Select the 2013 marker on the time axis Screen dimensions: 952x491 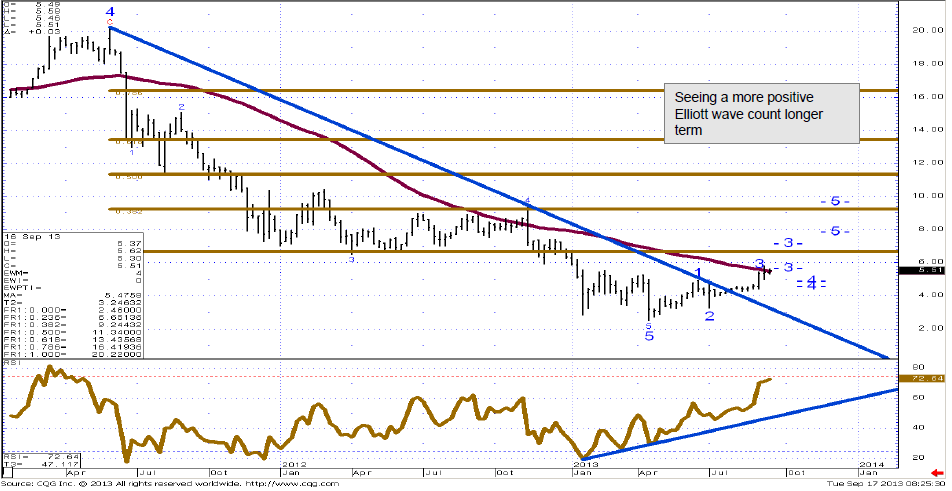point(584,465)
